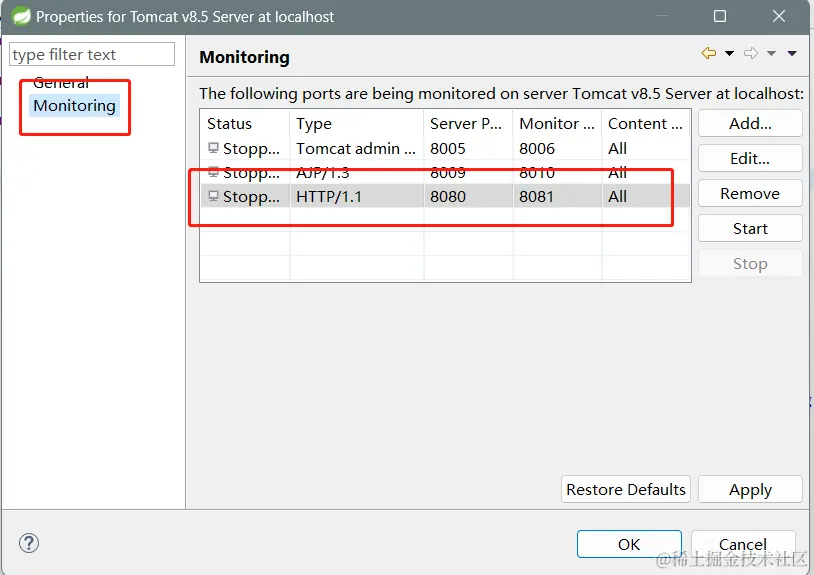Screen dimensions: 814x575
Task: Start monitoring with the Start button
Action: click(x=750, y=228)
